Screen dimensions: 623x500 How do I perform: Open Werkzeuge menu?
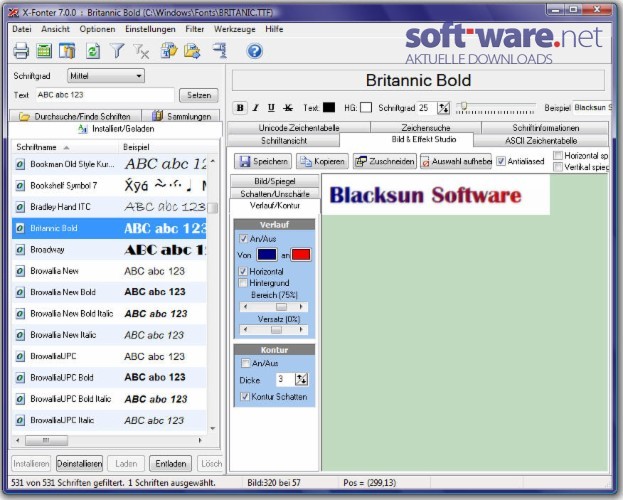tap(235, 29)
